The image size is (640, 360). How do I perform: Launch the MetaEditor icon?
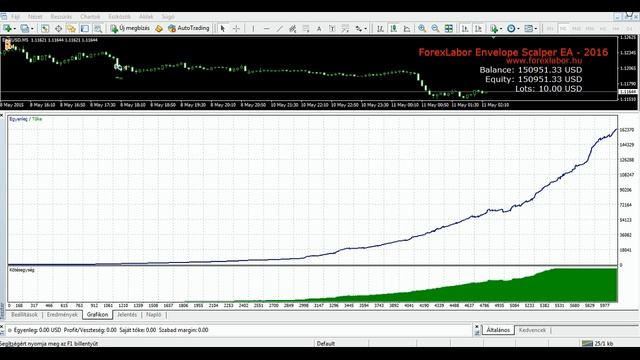(x=159, y=28)
